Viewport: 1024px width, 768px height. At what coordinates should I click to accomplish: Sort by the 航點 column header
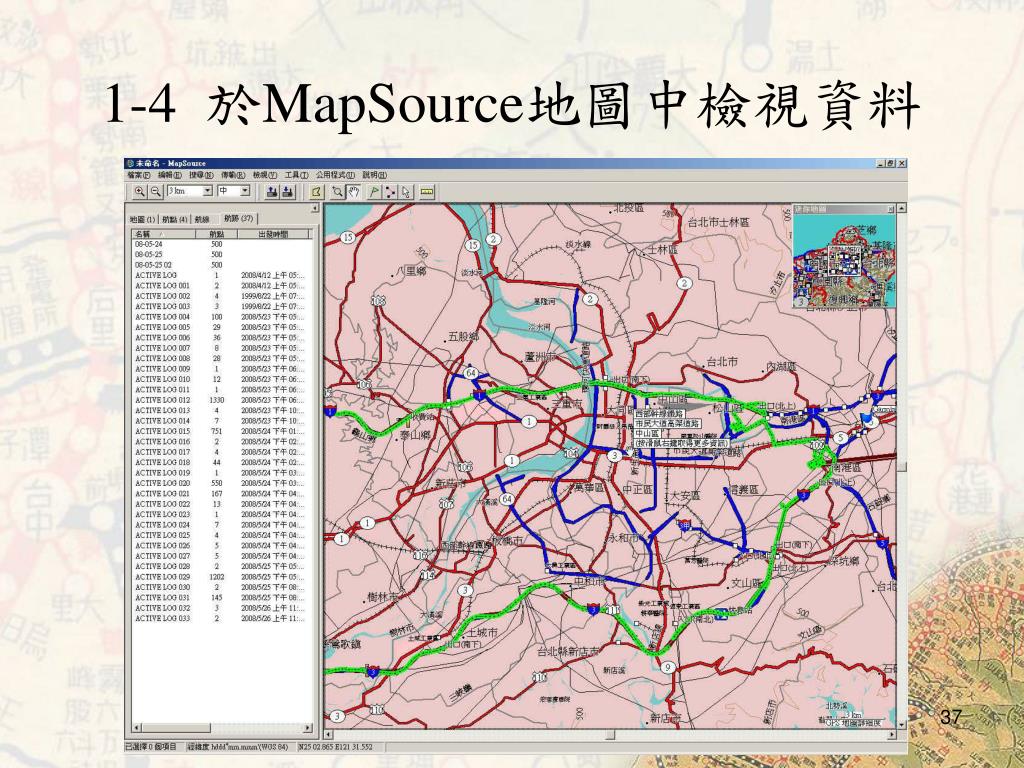(216, 234)
